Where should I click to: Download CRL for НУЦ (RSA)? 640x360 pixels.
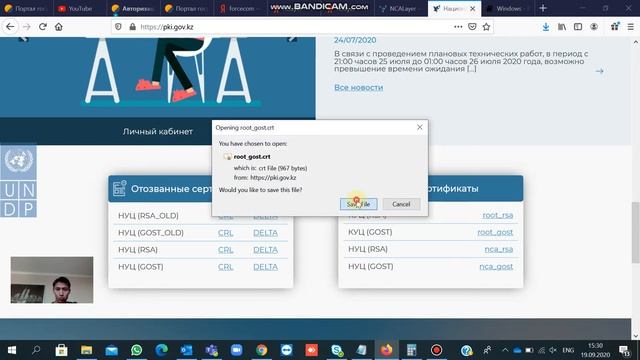point(225,250)
